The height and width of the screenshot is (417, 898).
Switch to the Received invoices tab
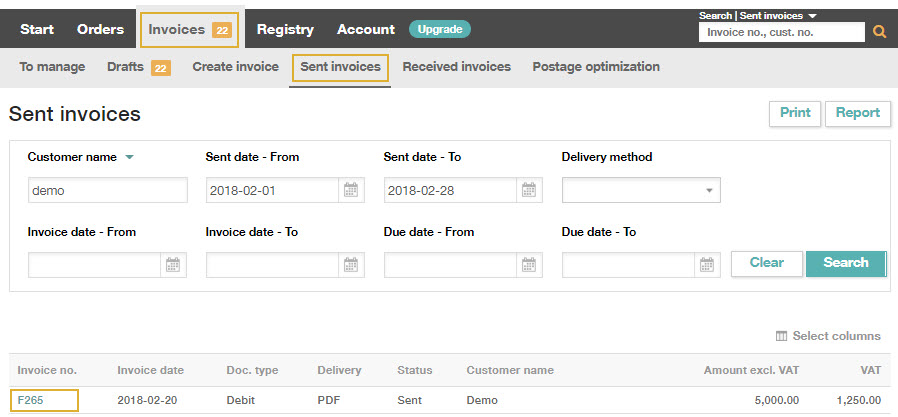point(456,67)
